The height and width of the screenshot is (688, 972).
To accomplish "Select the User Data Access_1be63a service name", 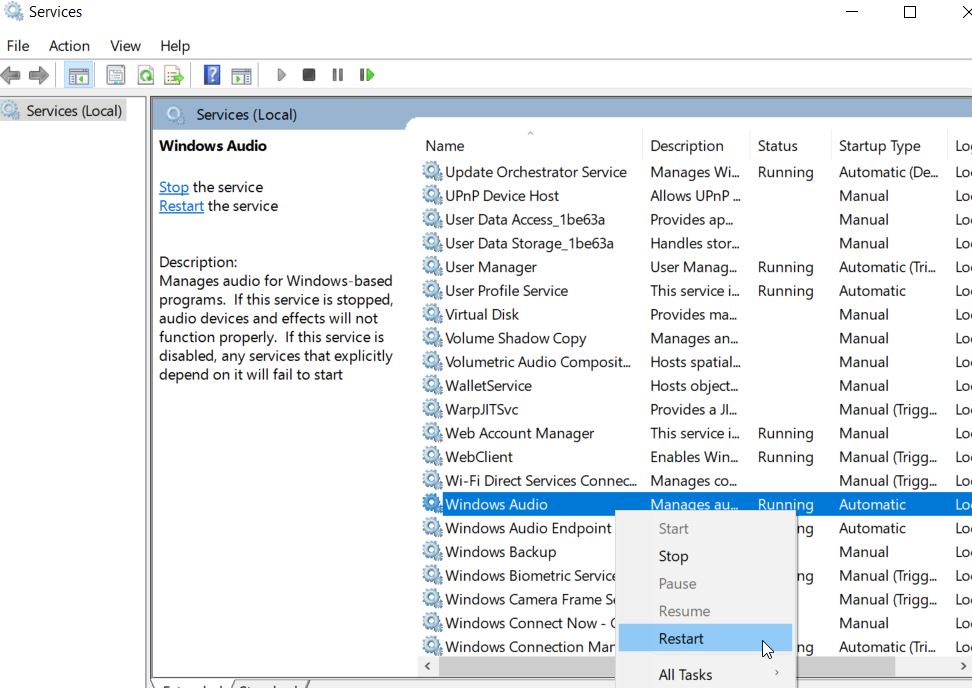I will [525, 219].
